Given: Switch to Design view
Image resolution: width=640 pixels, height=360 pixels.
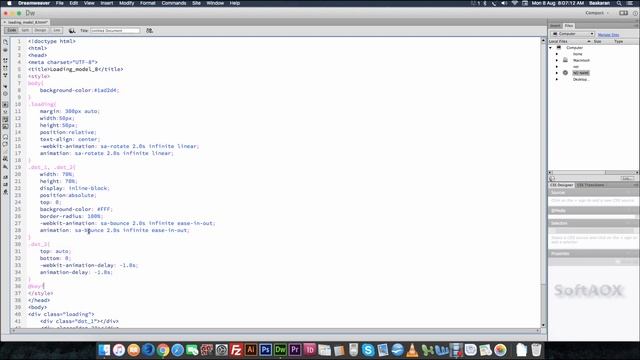Looking at the screenshot, I should 40,30.
